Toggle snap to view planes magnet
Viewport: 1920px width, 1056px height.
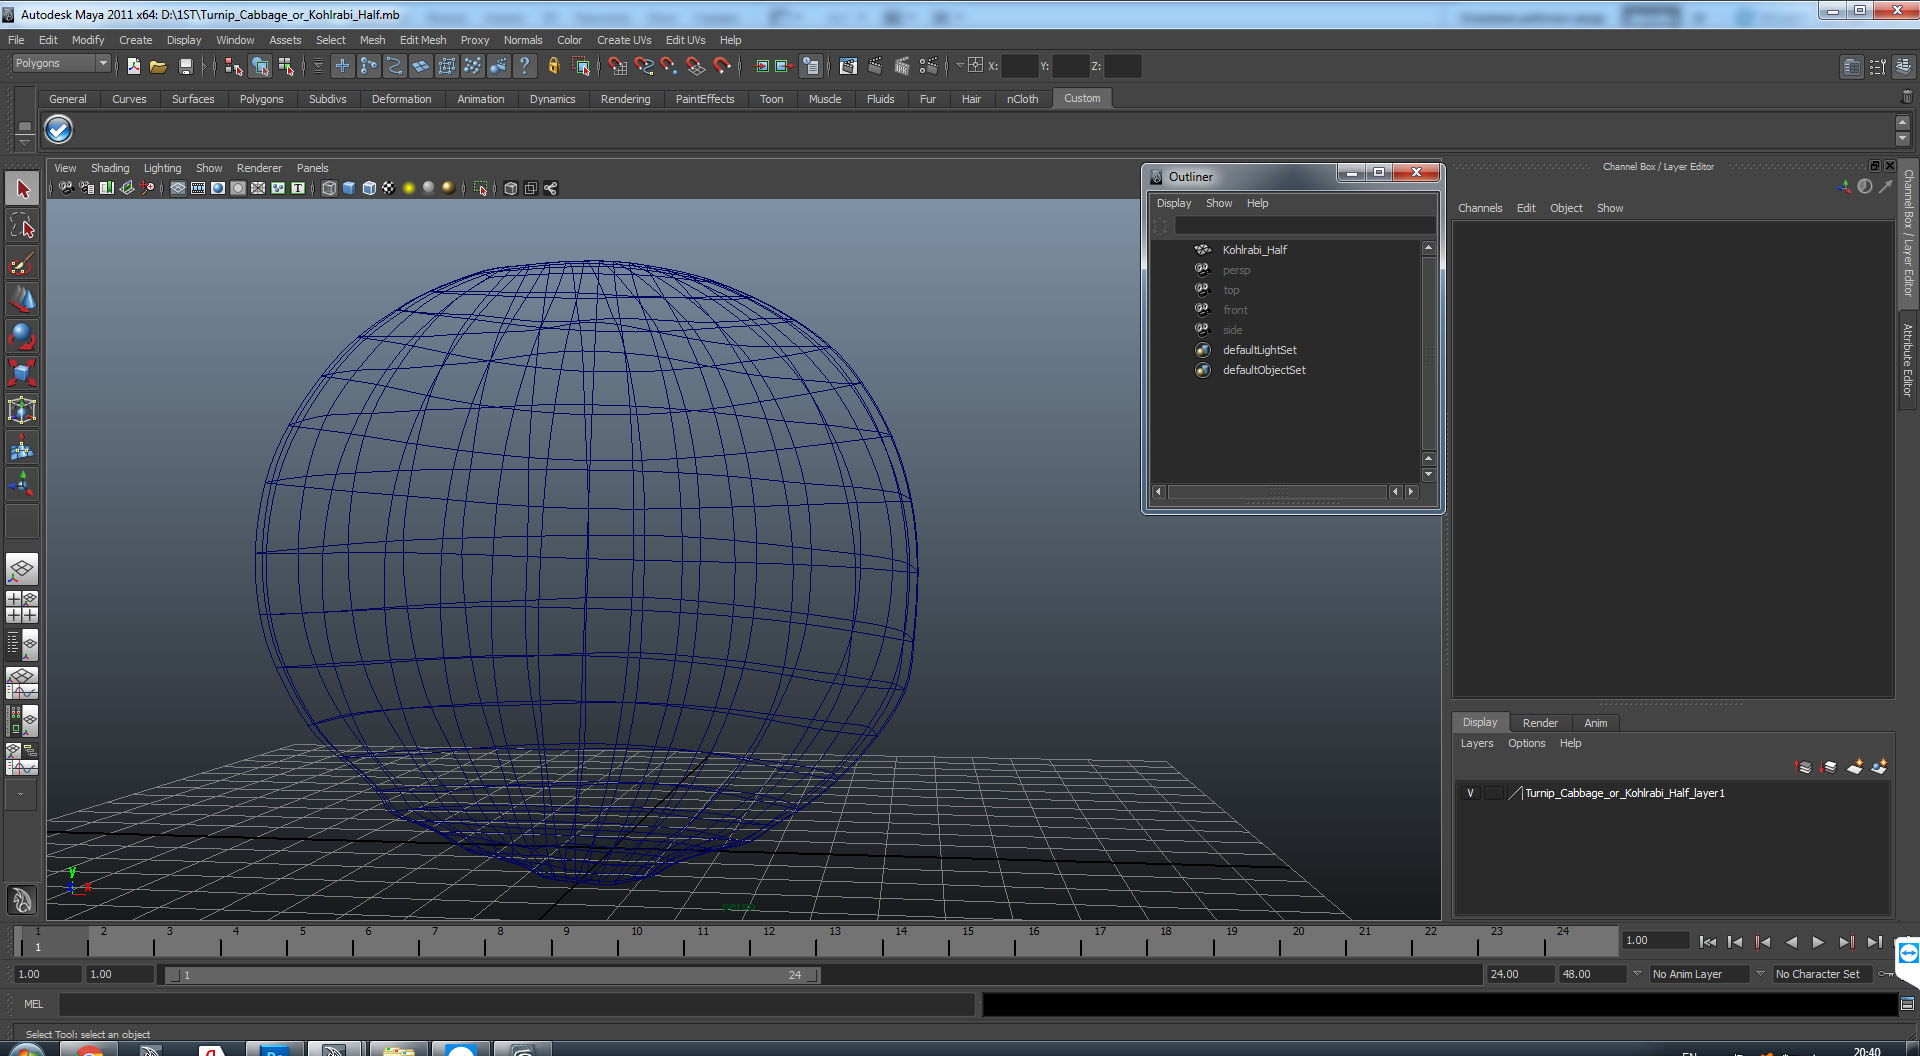[x=696, y=66]
